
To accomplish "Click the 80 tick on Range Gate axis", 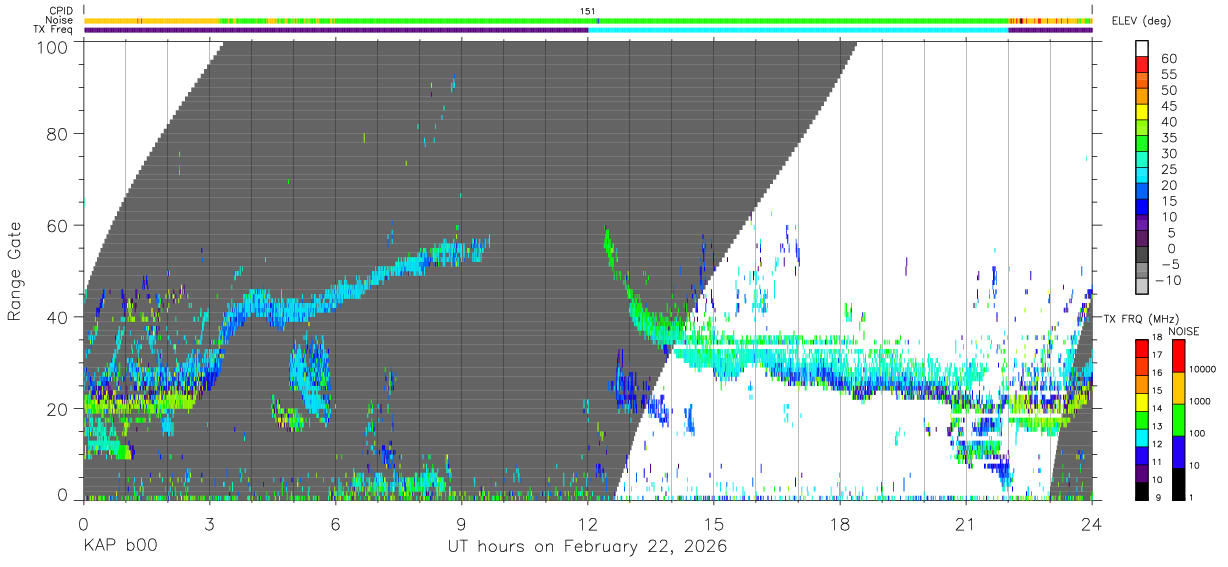I will pyautogui.click(x=57, y=133).
